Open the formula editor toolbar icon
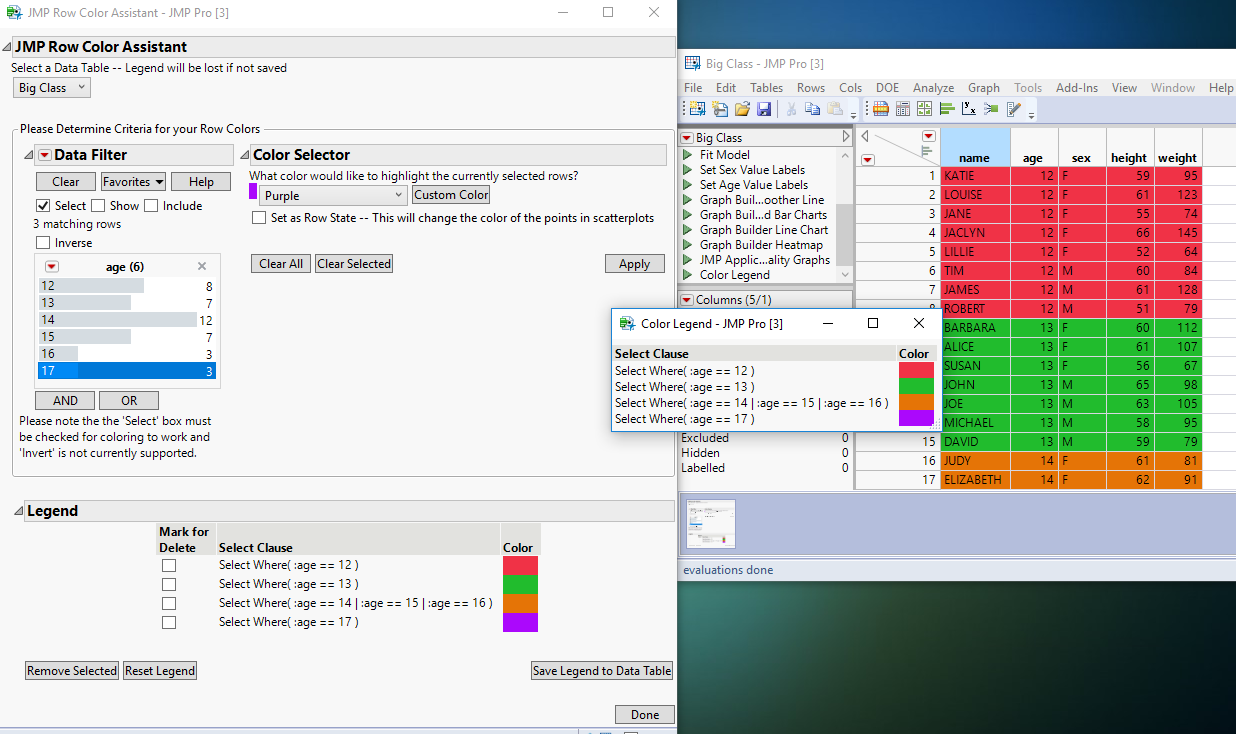Image resolution: width=1236 pixels, height=734 pixels. pyautogui.click(x=1013, y=108)
